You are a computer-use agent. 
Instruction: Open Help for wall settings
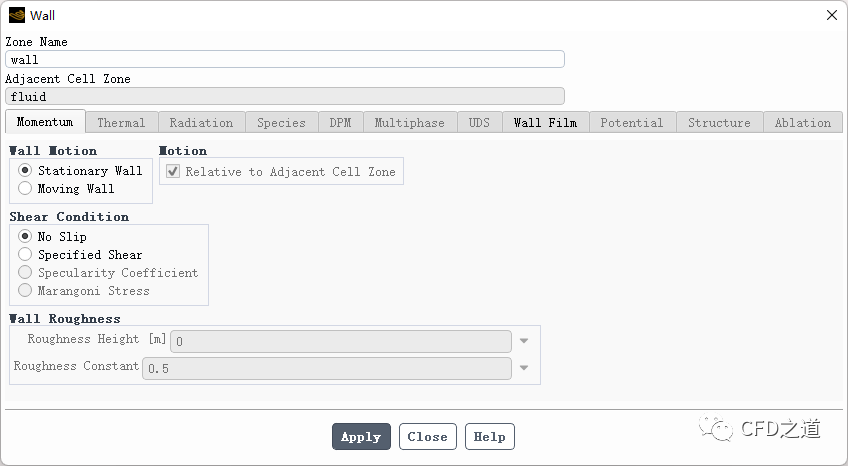pyautogui.click(x=489, y=437)
